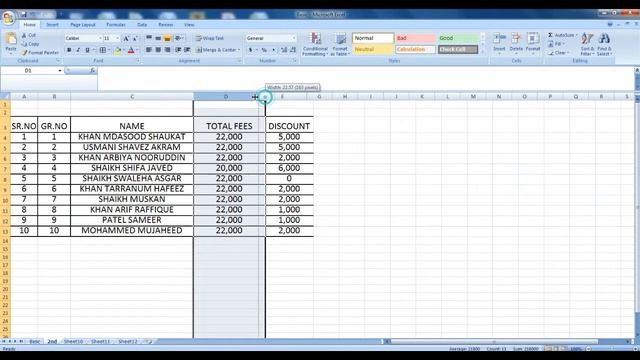Click the Decrease Decimal icon
The image size is (640, 360).
point(293,50)
